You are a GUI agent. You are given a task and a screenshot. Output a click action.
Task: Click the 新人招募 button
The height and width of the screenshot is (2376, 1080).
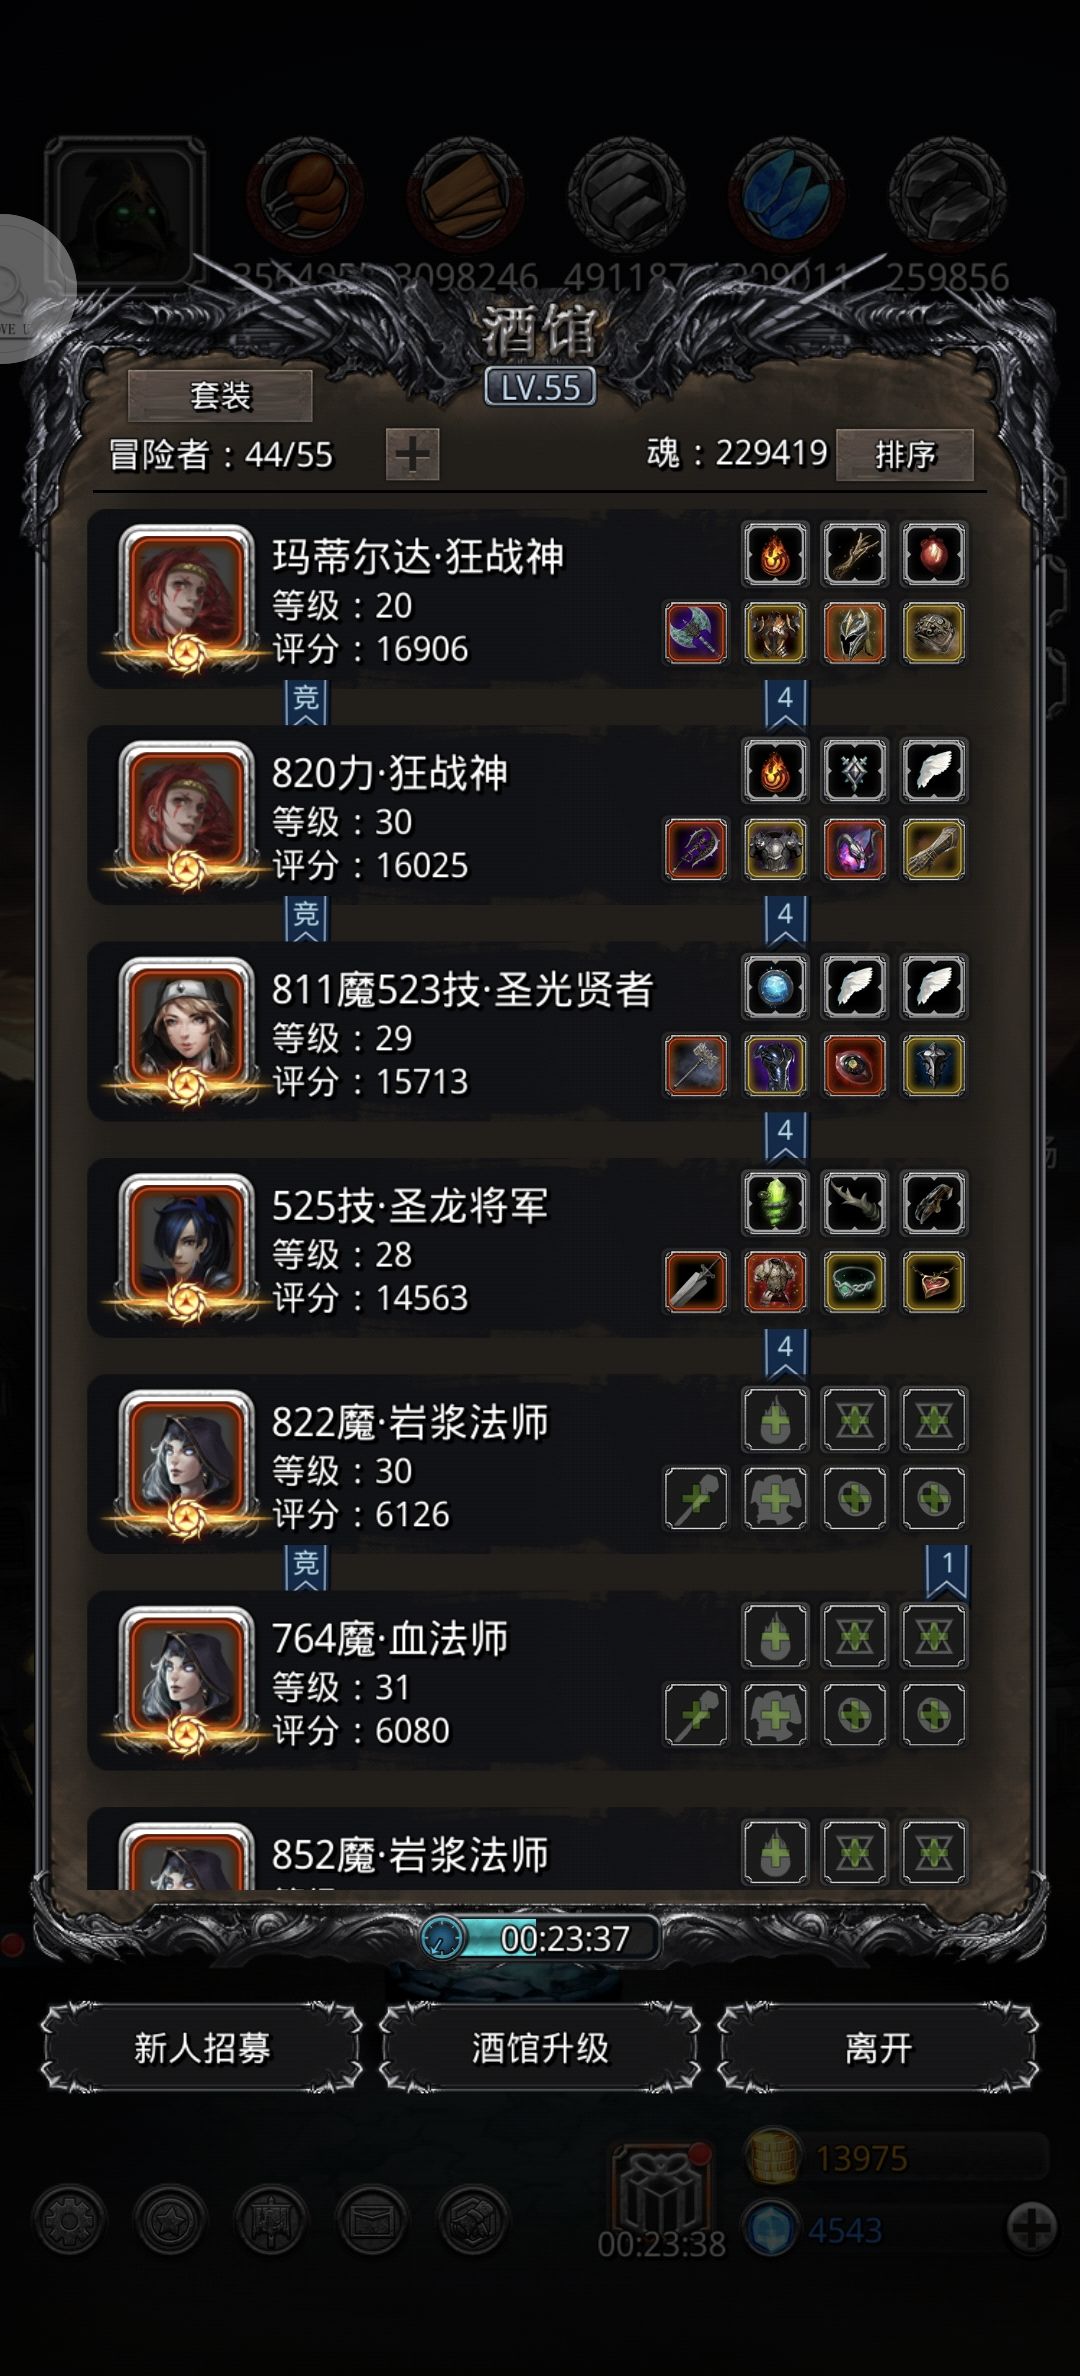click(x=202, y=2048)
